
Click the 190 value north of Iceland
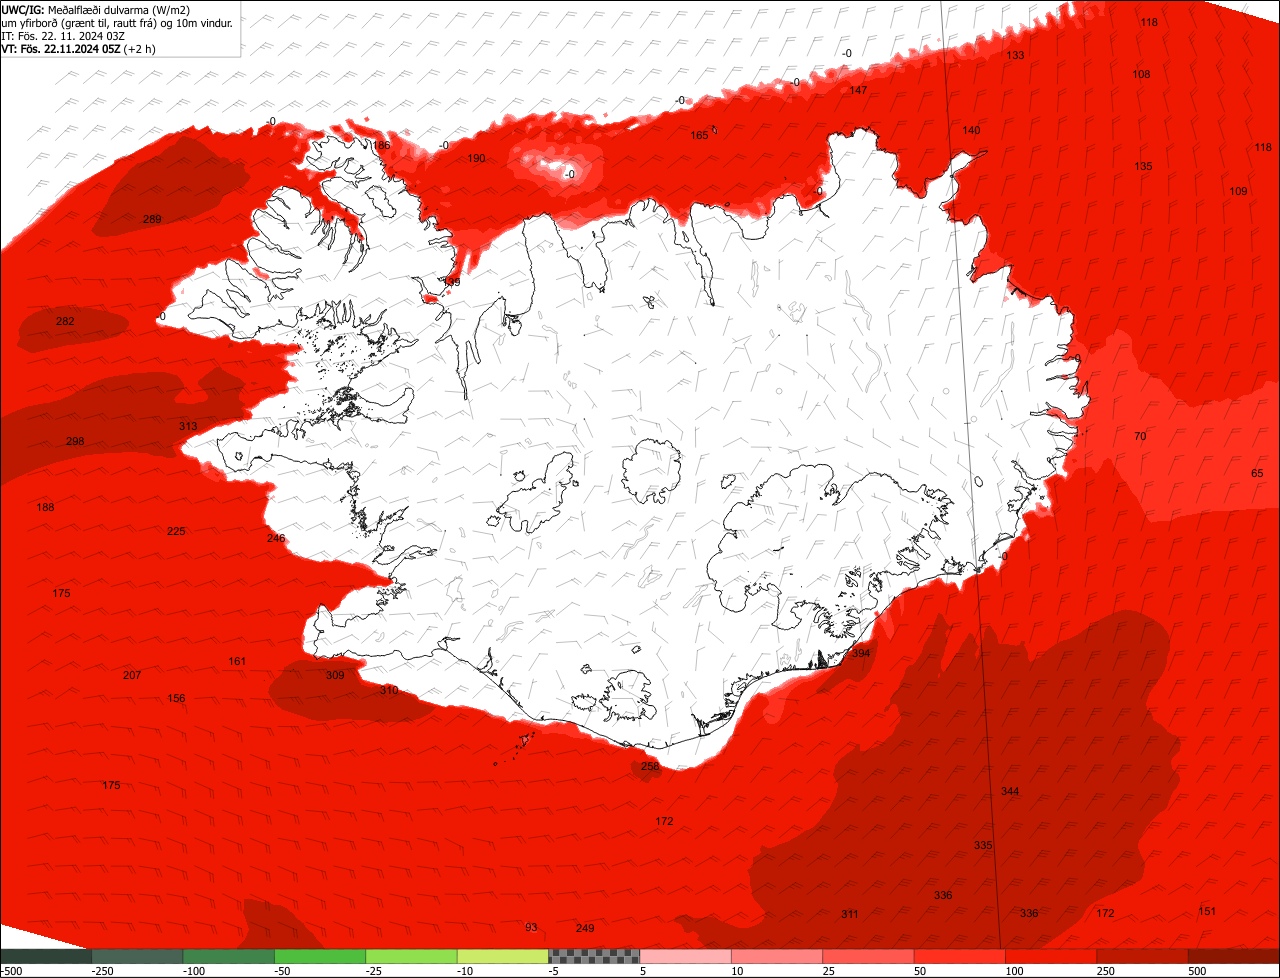click(x=476, y=158)
